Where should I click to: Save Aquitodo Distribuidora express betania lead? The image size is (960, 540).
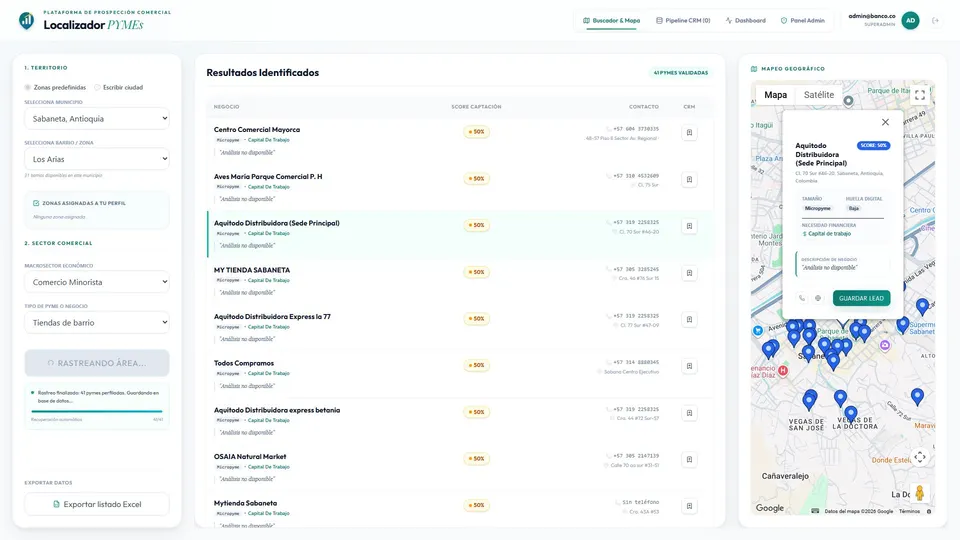[689, 413]
